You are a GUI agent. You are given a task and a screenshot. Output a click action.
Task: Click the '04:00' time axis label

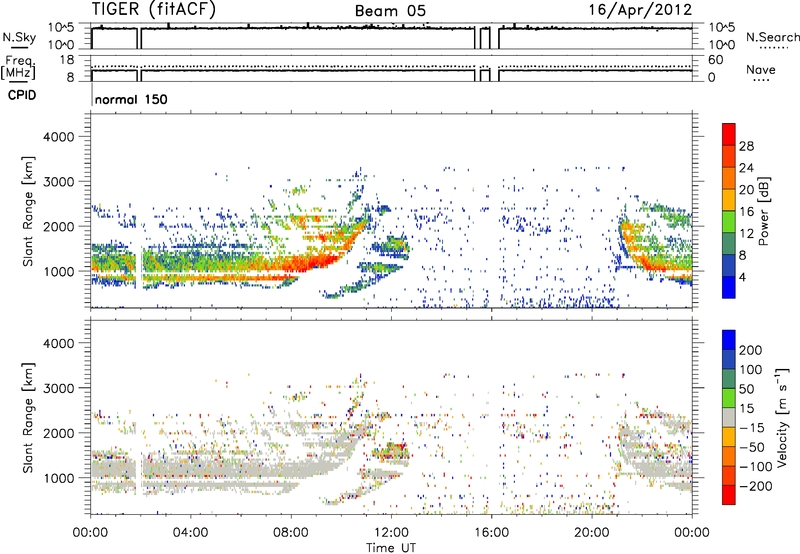click(x=190, y=533)
